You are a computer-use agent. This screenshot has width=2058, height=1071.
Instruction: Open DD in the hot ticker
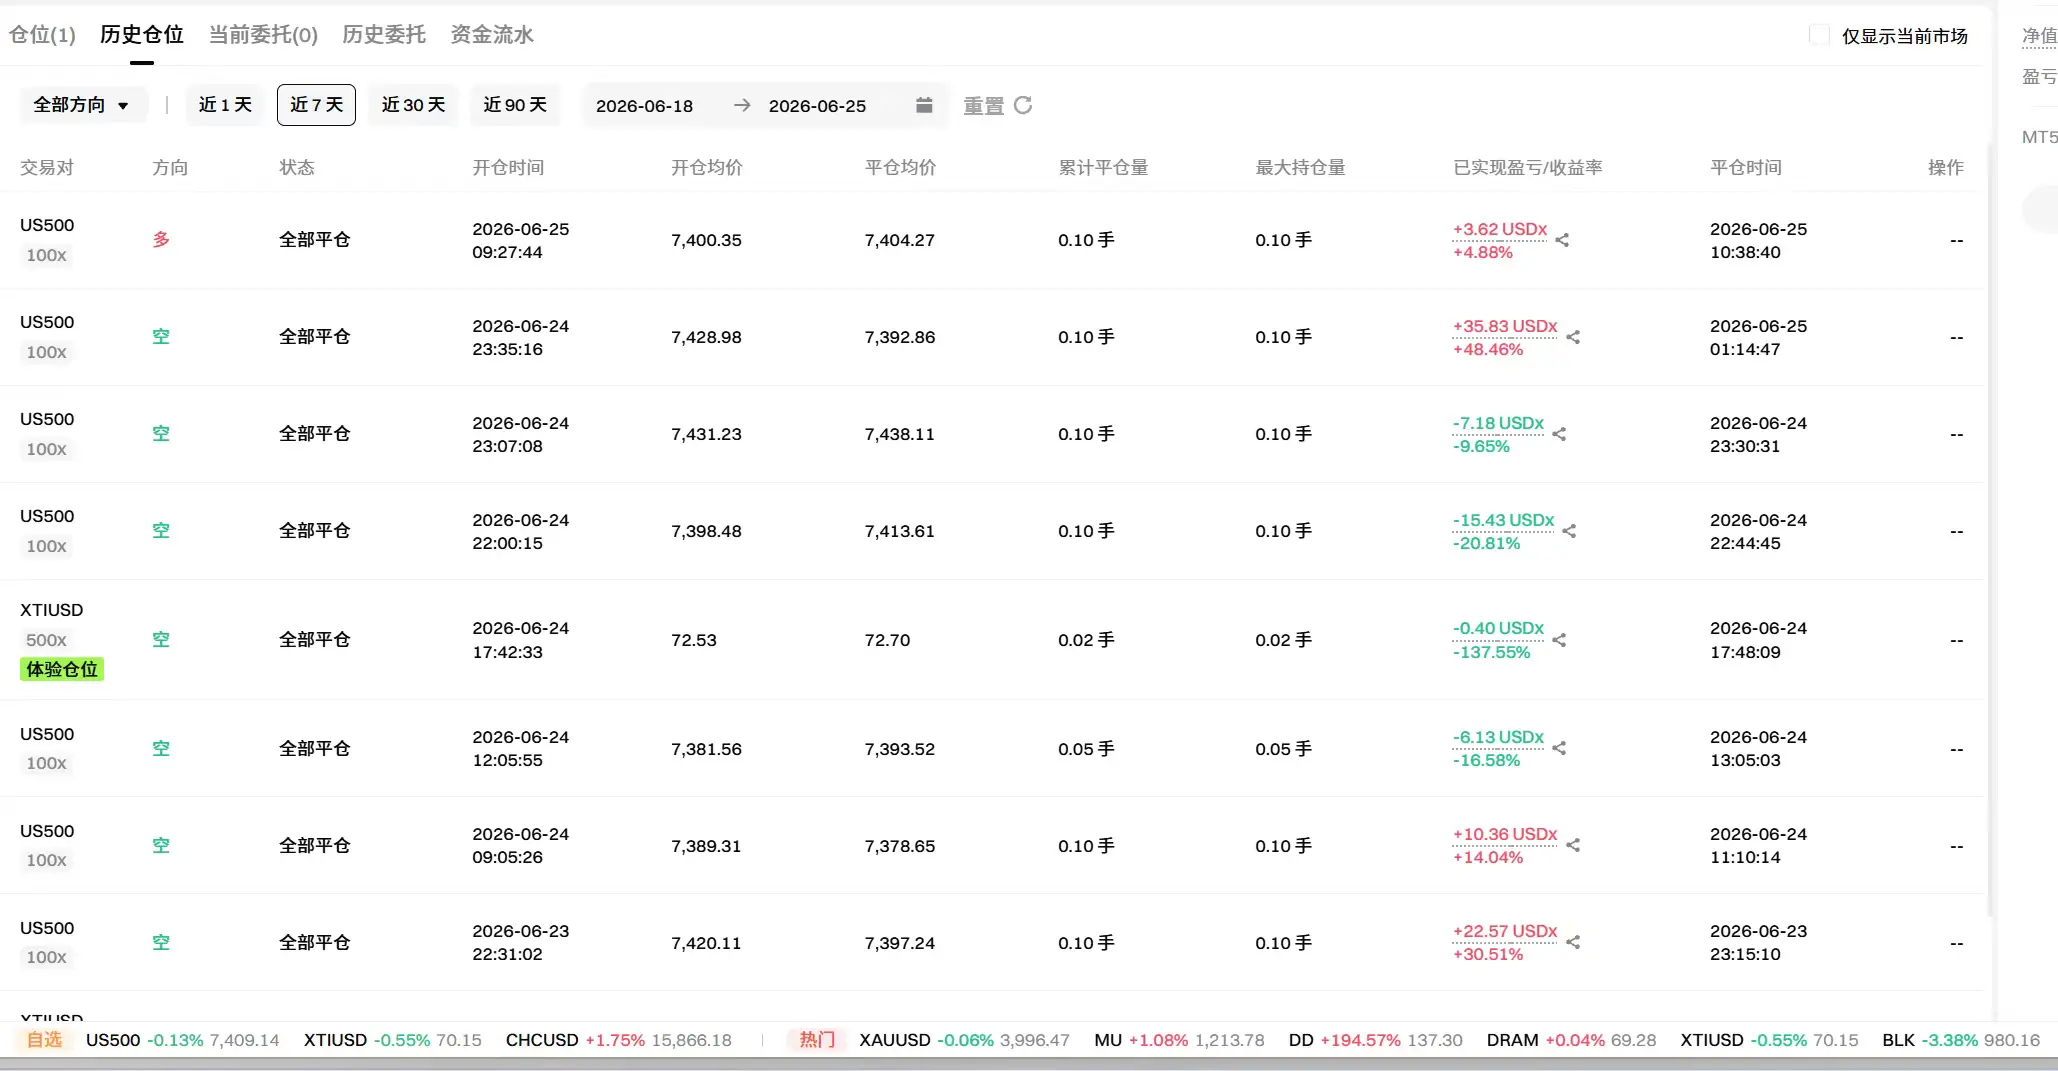pyautogui.click(x=1376, y=1040)
